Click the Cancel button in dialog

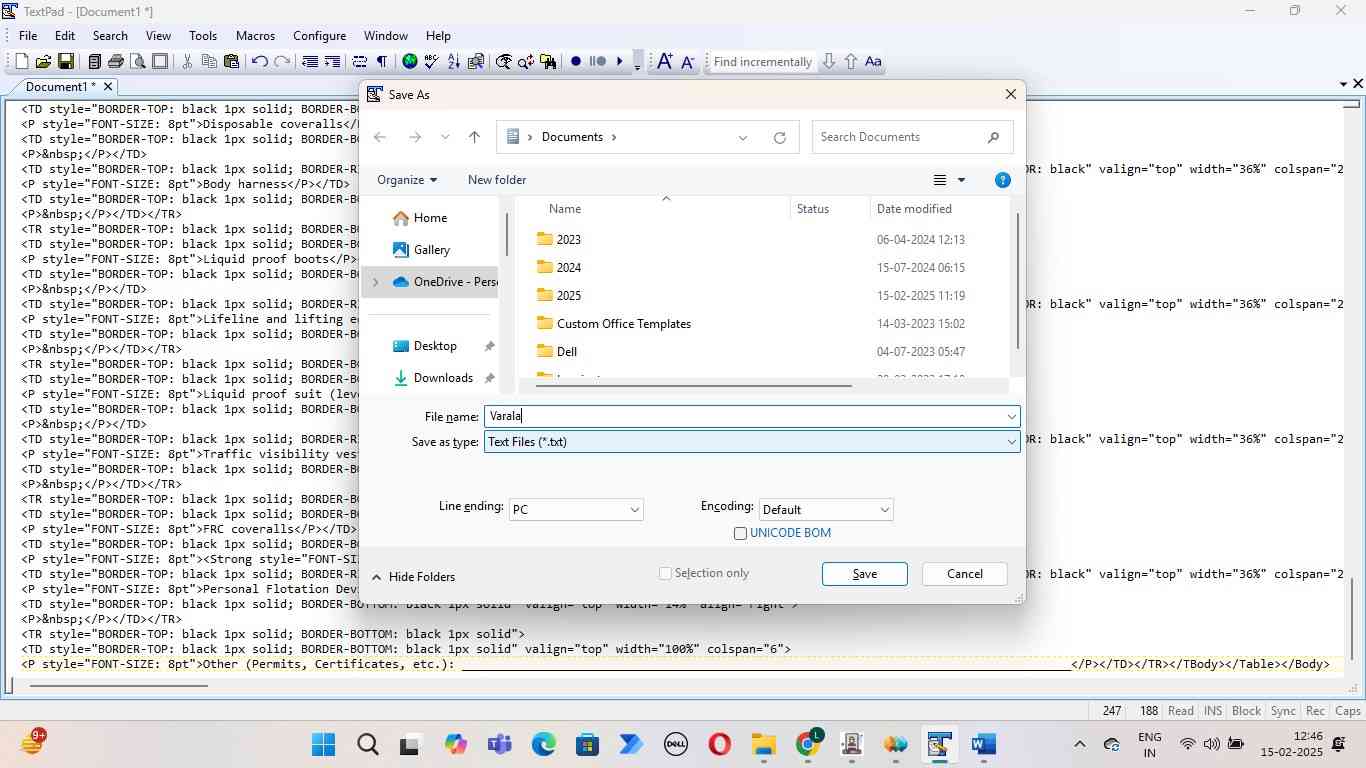tap(965, 574)
